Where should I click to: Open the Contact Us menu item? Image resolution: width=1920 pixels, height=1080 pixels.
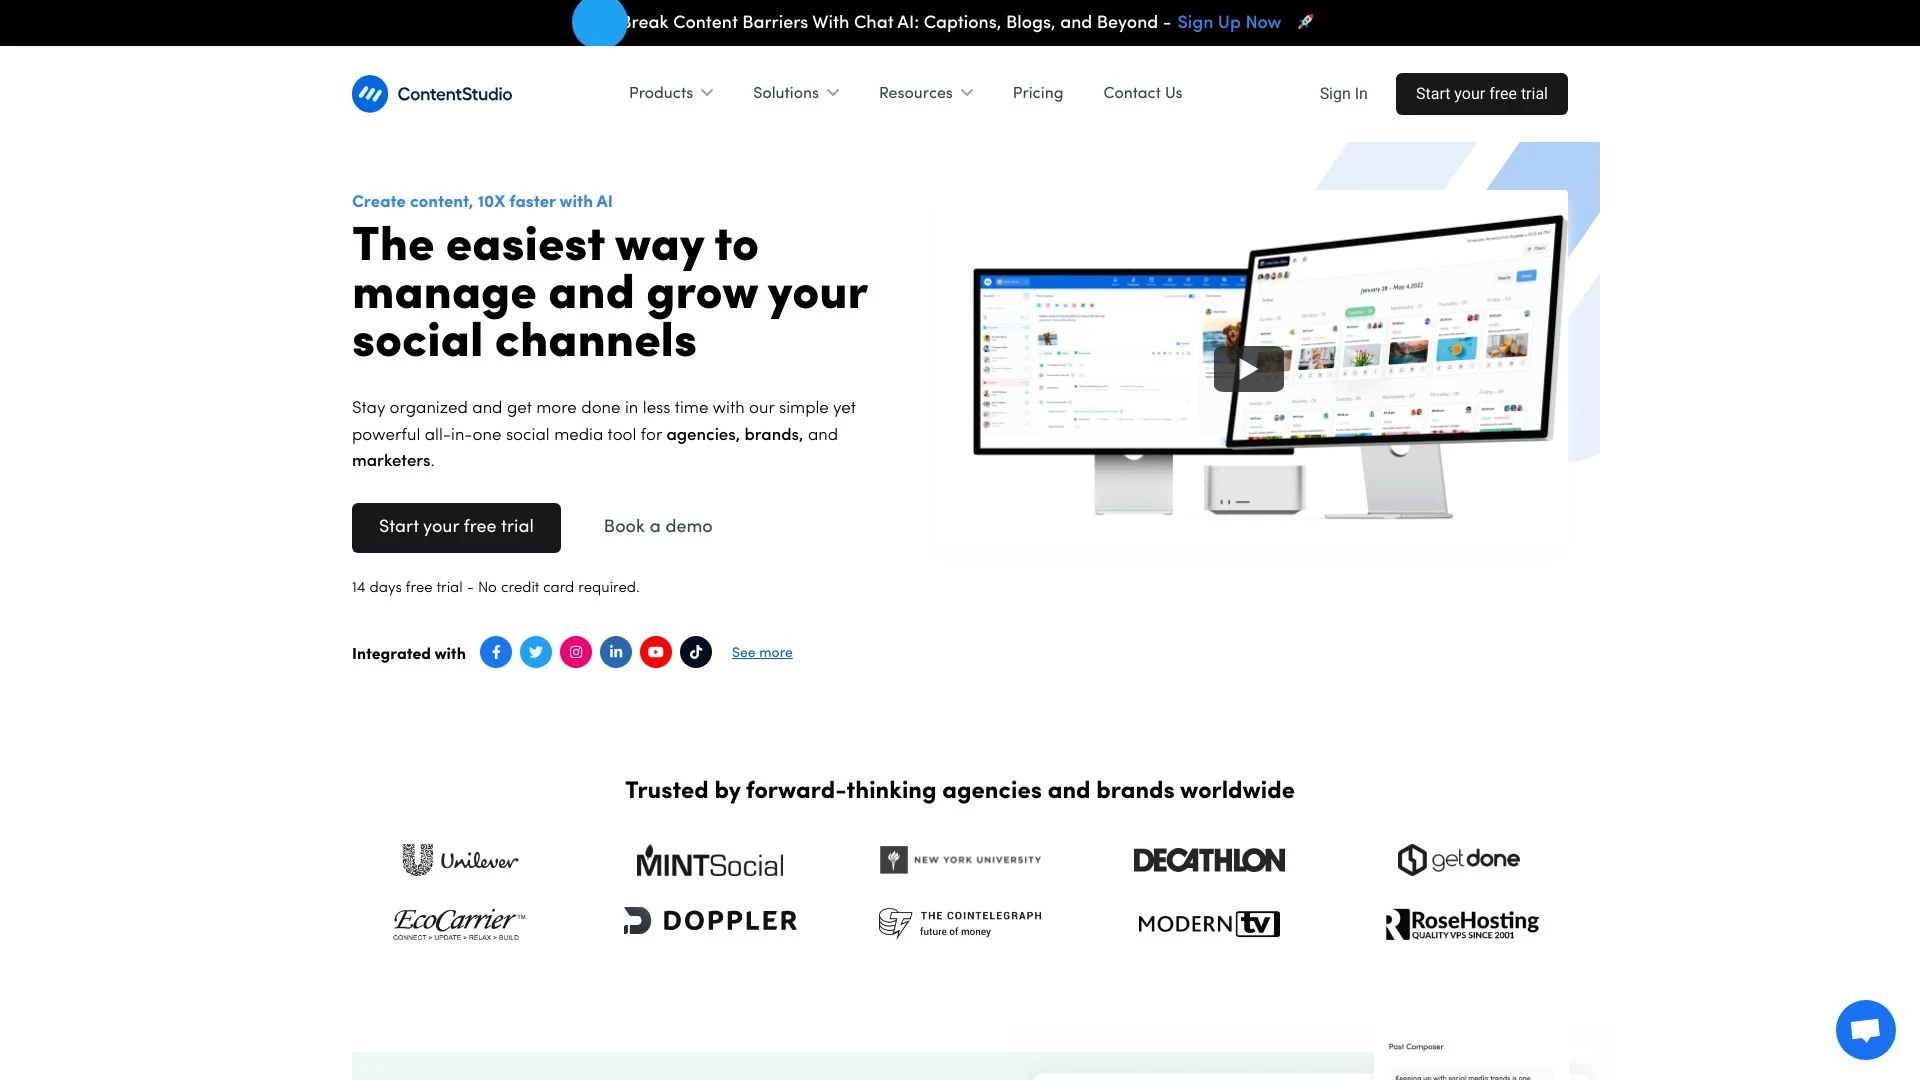1142,94
